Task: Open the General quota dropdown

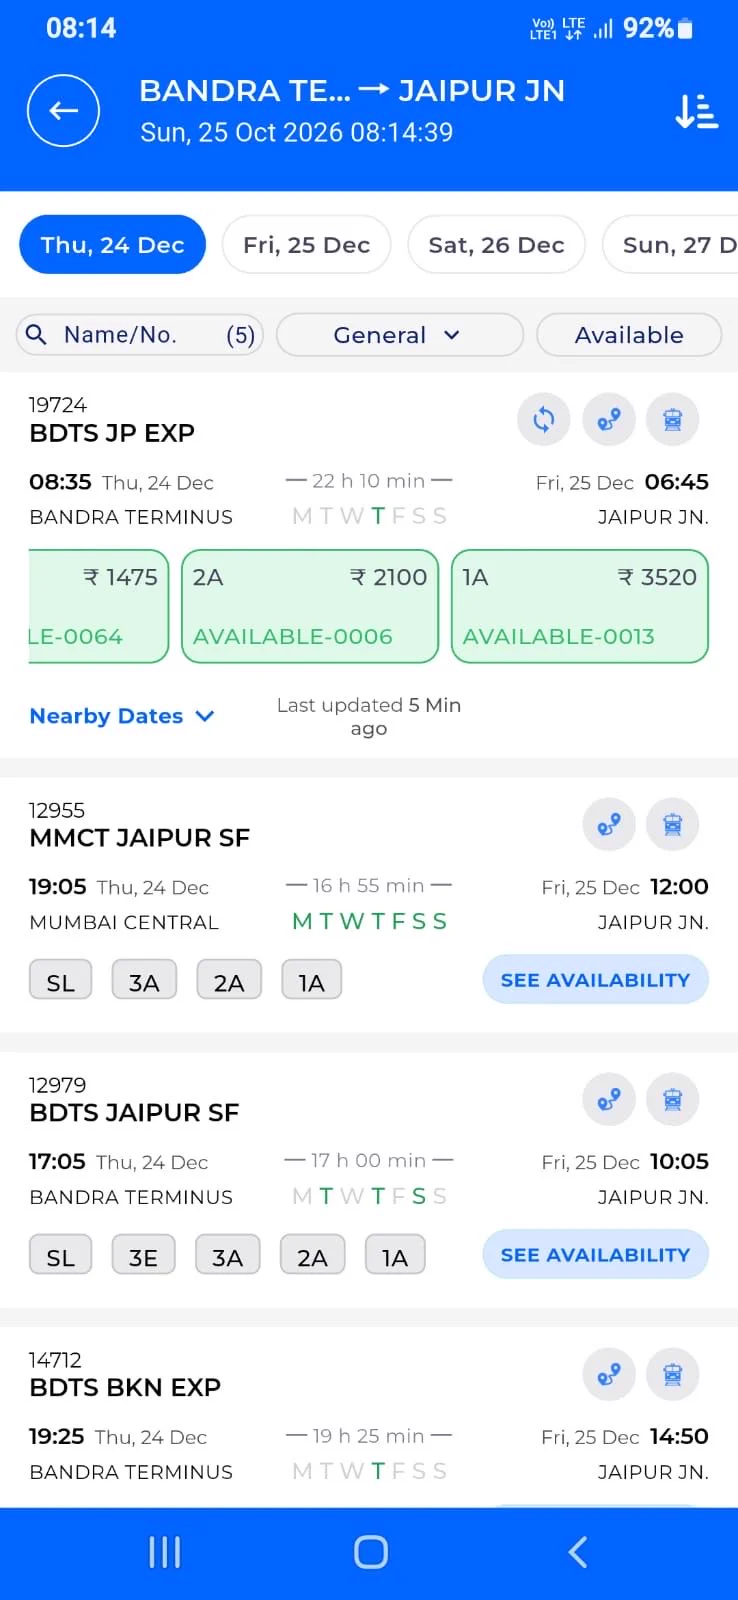Action: 399,335
